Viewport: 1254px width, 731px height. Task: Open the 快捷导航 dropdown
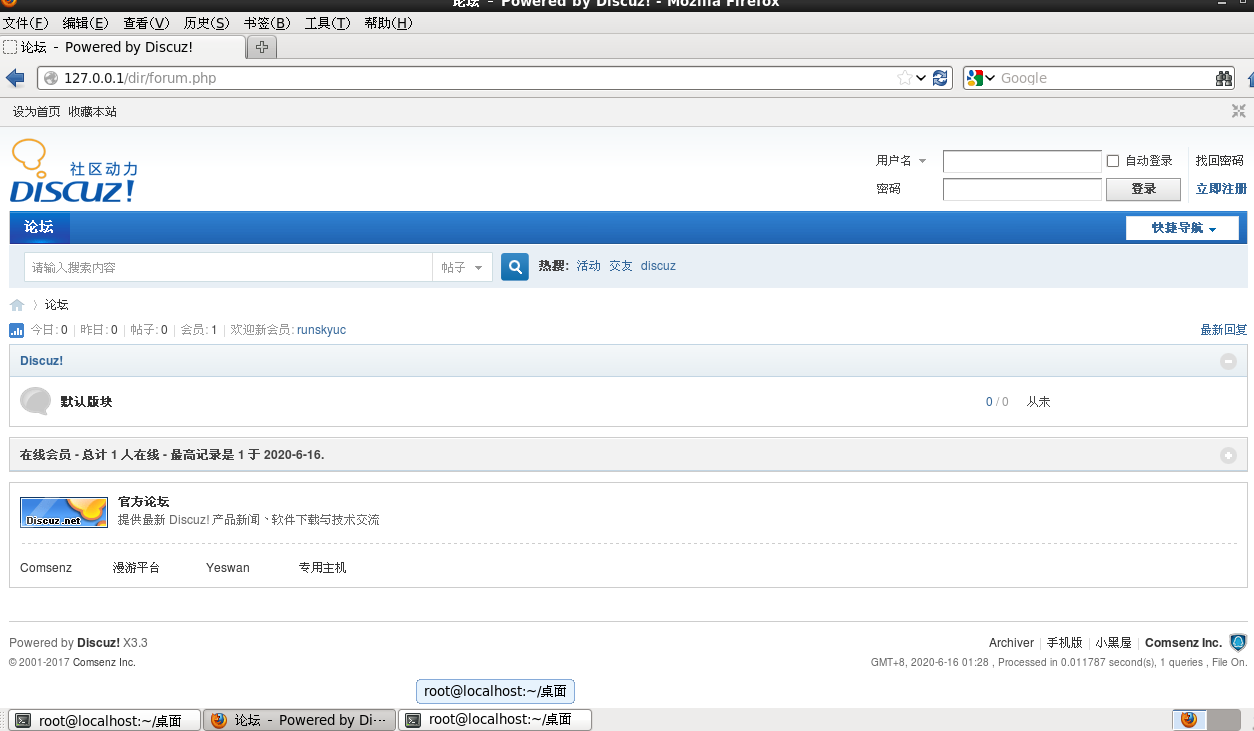point(1182,228)
